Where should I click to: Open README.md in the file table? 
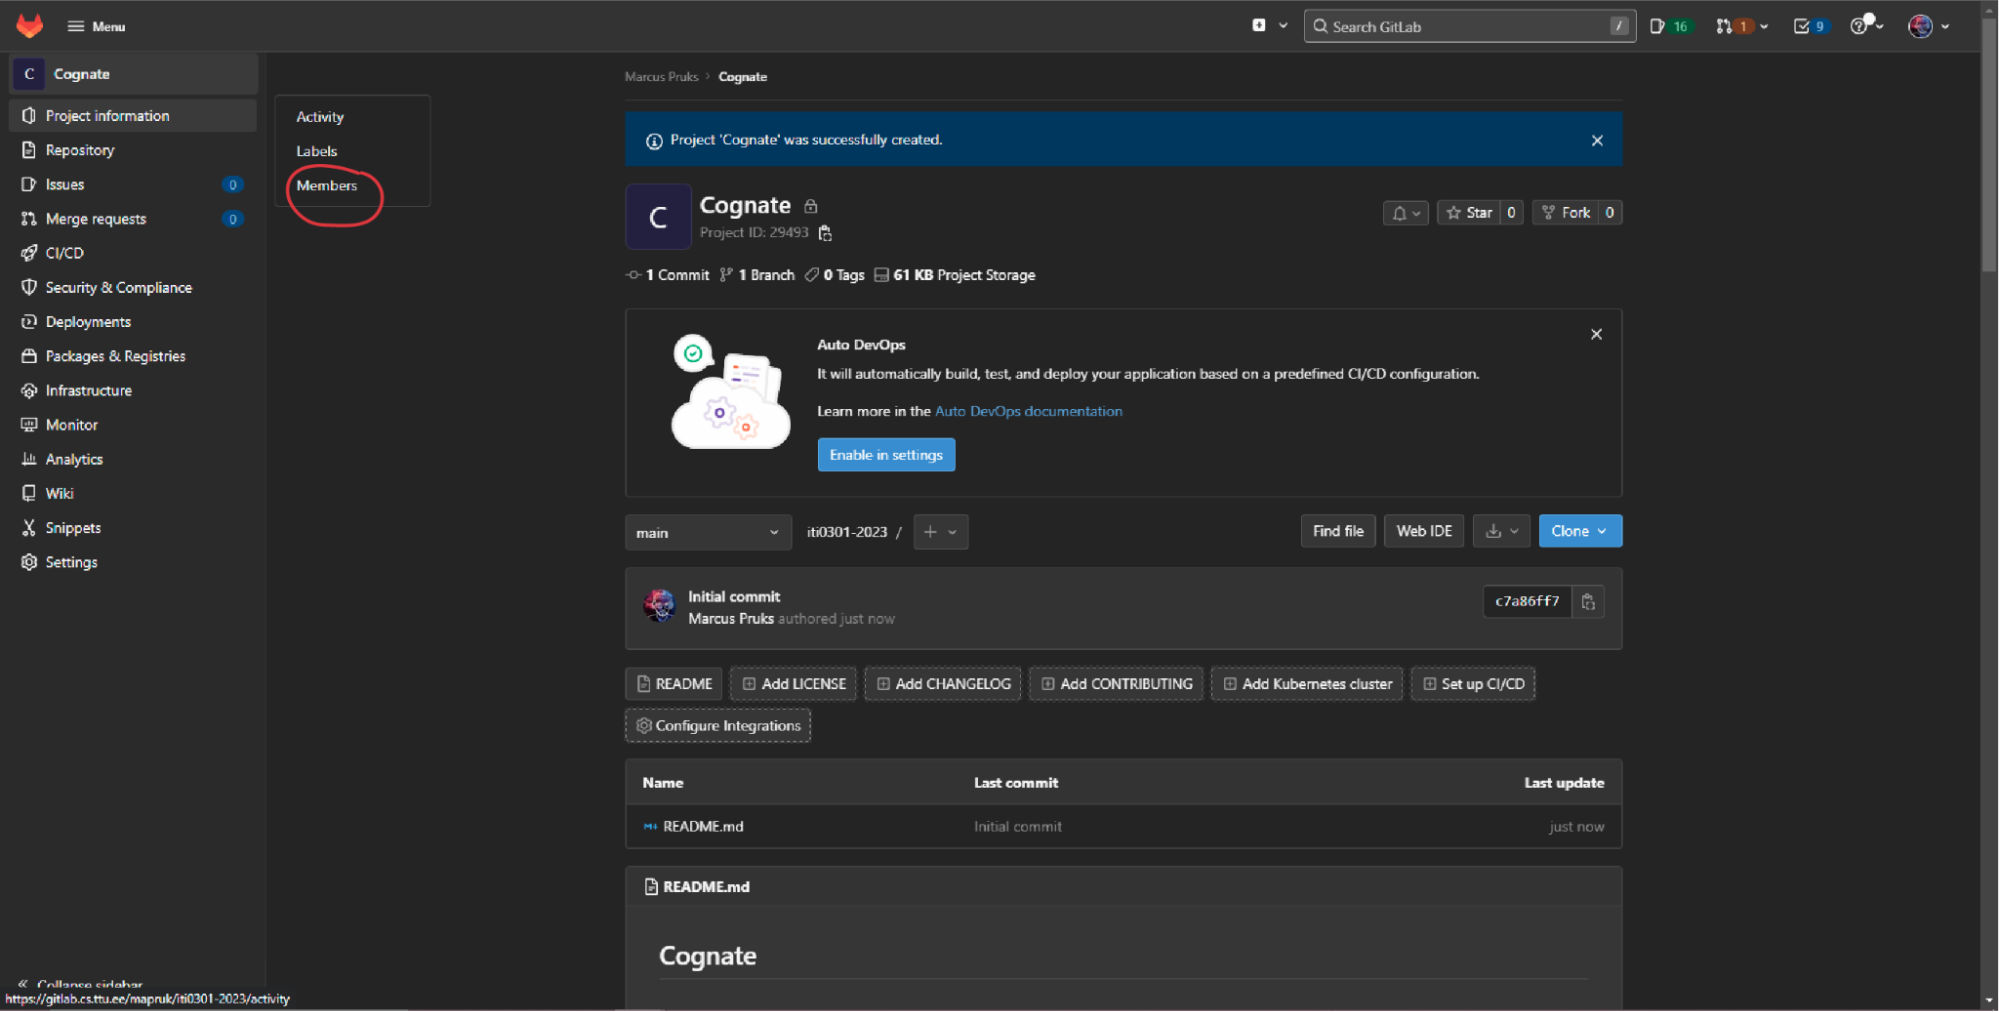703,827
